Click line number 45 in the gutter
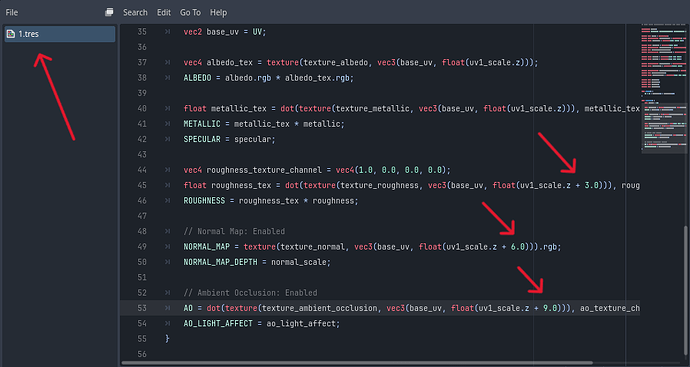The height and width of the screenshot is (367, 690). point(142,185)
